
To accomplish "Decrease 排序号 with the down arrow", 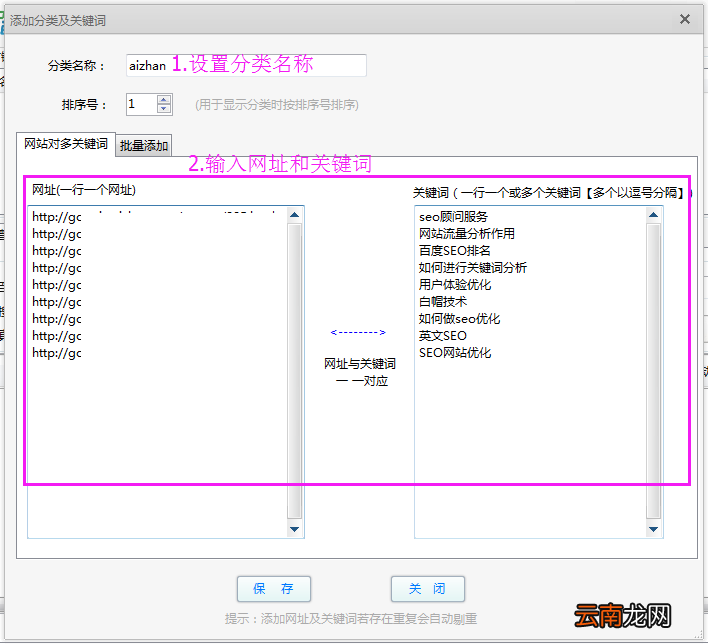I will click(x=164, y=109).
